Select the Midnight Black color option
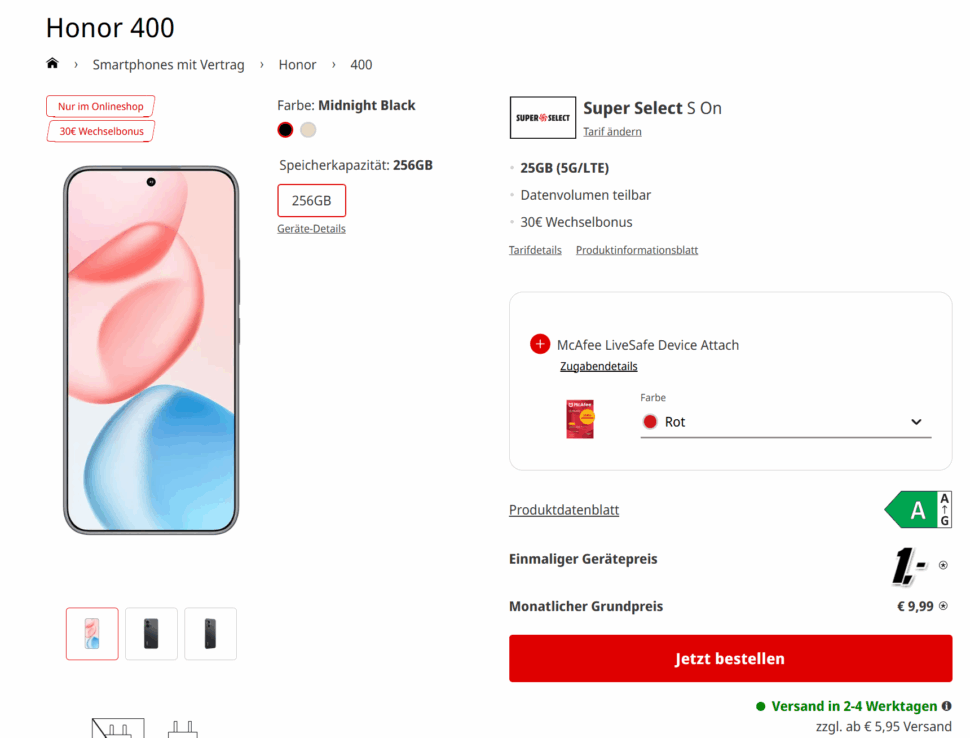Screen dimensions: 970x738 285,130
